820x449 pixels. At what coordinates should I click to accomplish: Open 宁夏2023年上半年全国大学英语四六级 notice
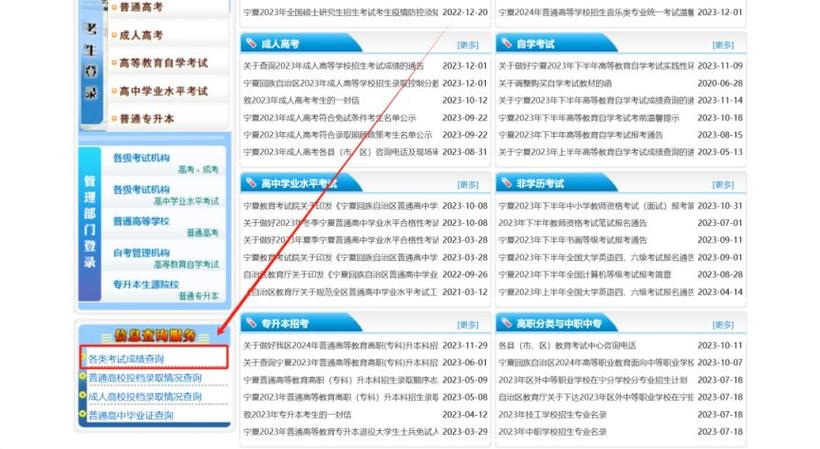[596, 292]
